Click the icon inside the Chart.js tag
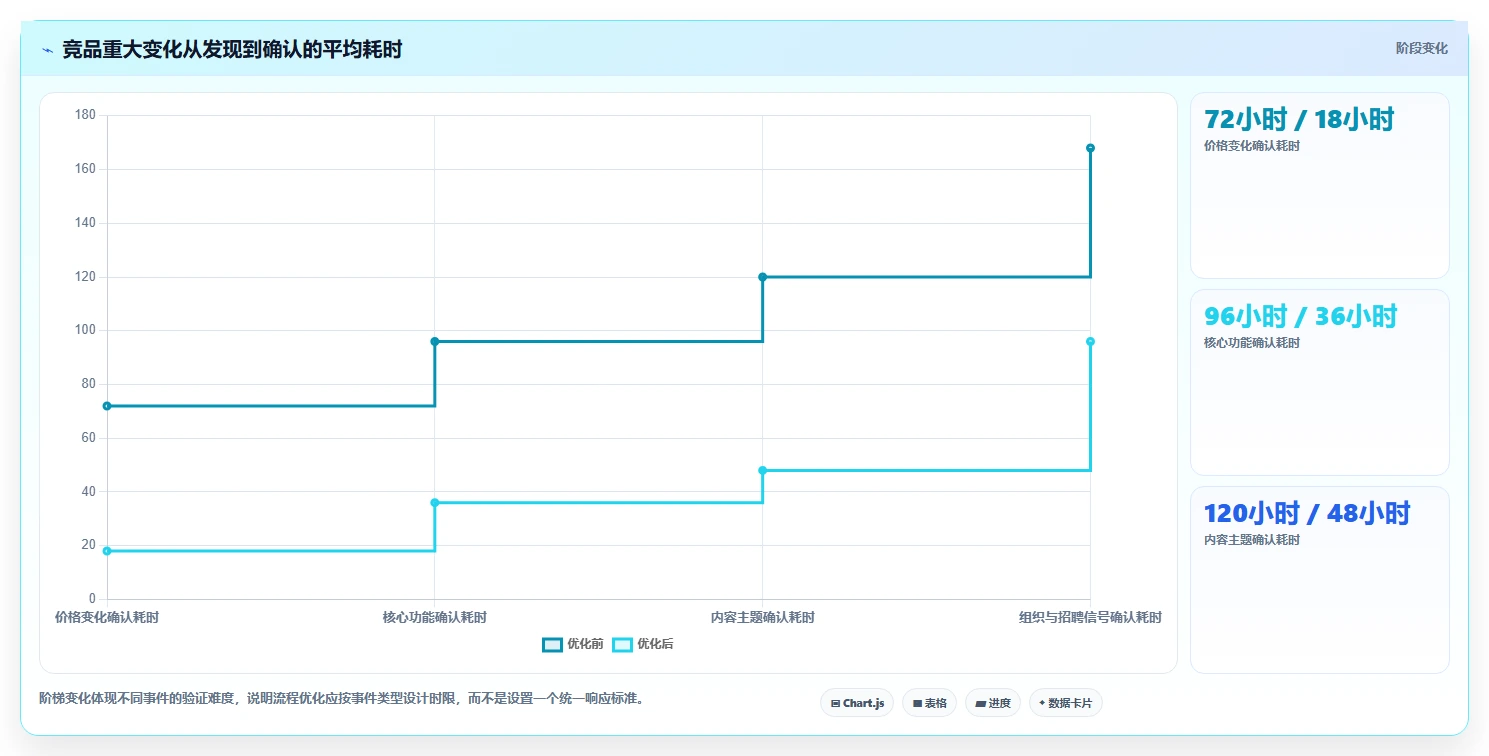The height and width of the screenshot is (756, 1489). pyautogui.click(x=835, y=704)
